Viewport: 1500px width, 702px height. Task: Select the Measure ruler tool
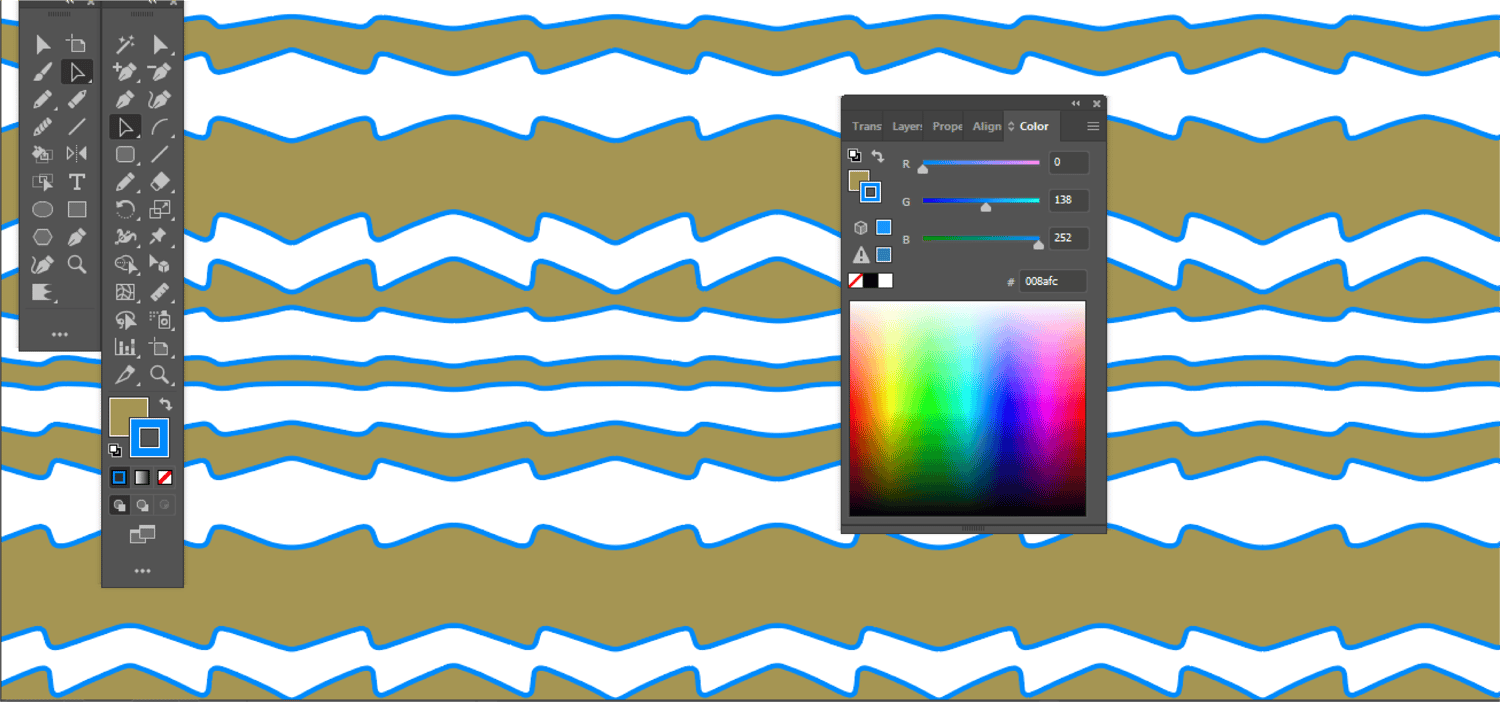[x=160, y=292]
